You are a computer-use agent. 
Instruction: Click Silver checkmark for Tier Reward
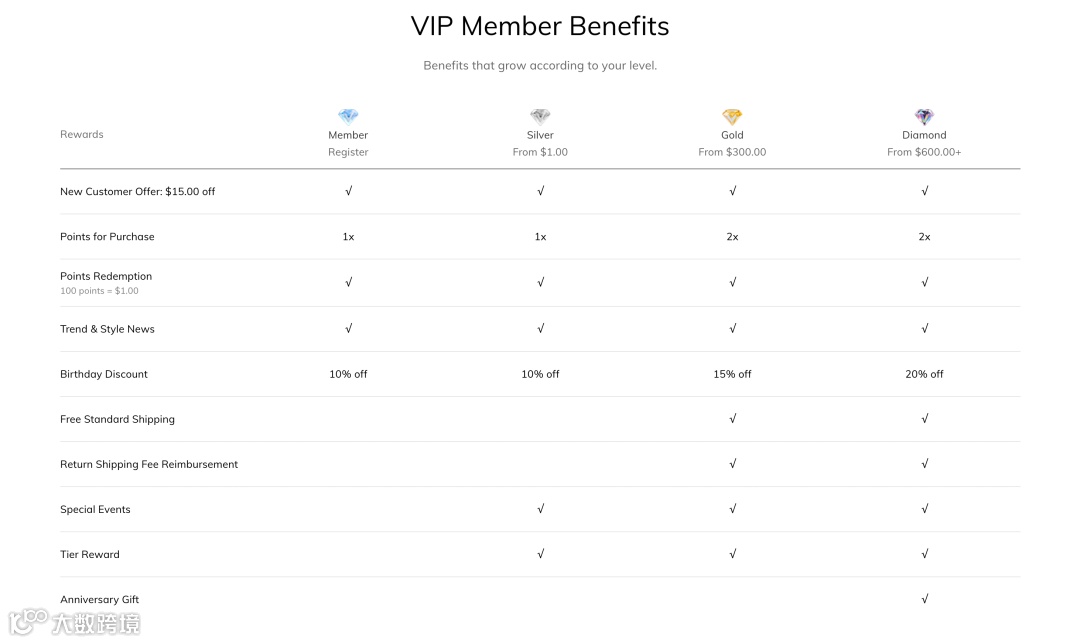pyautogui.click(x=540, y=554)
